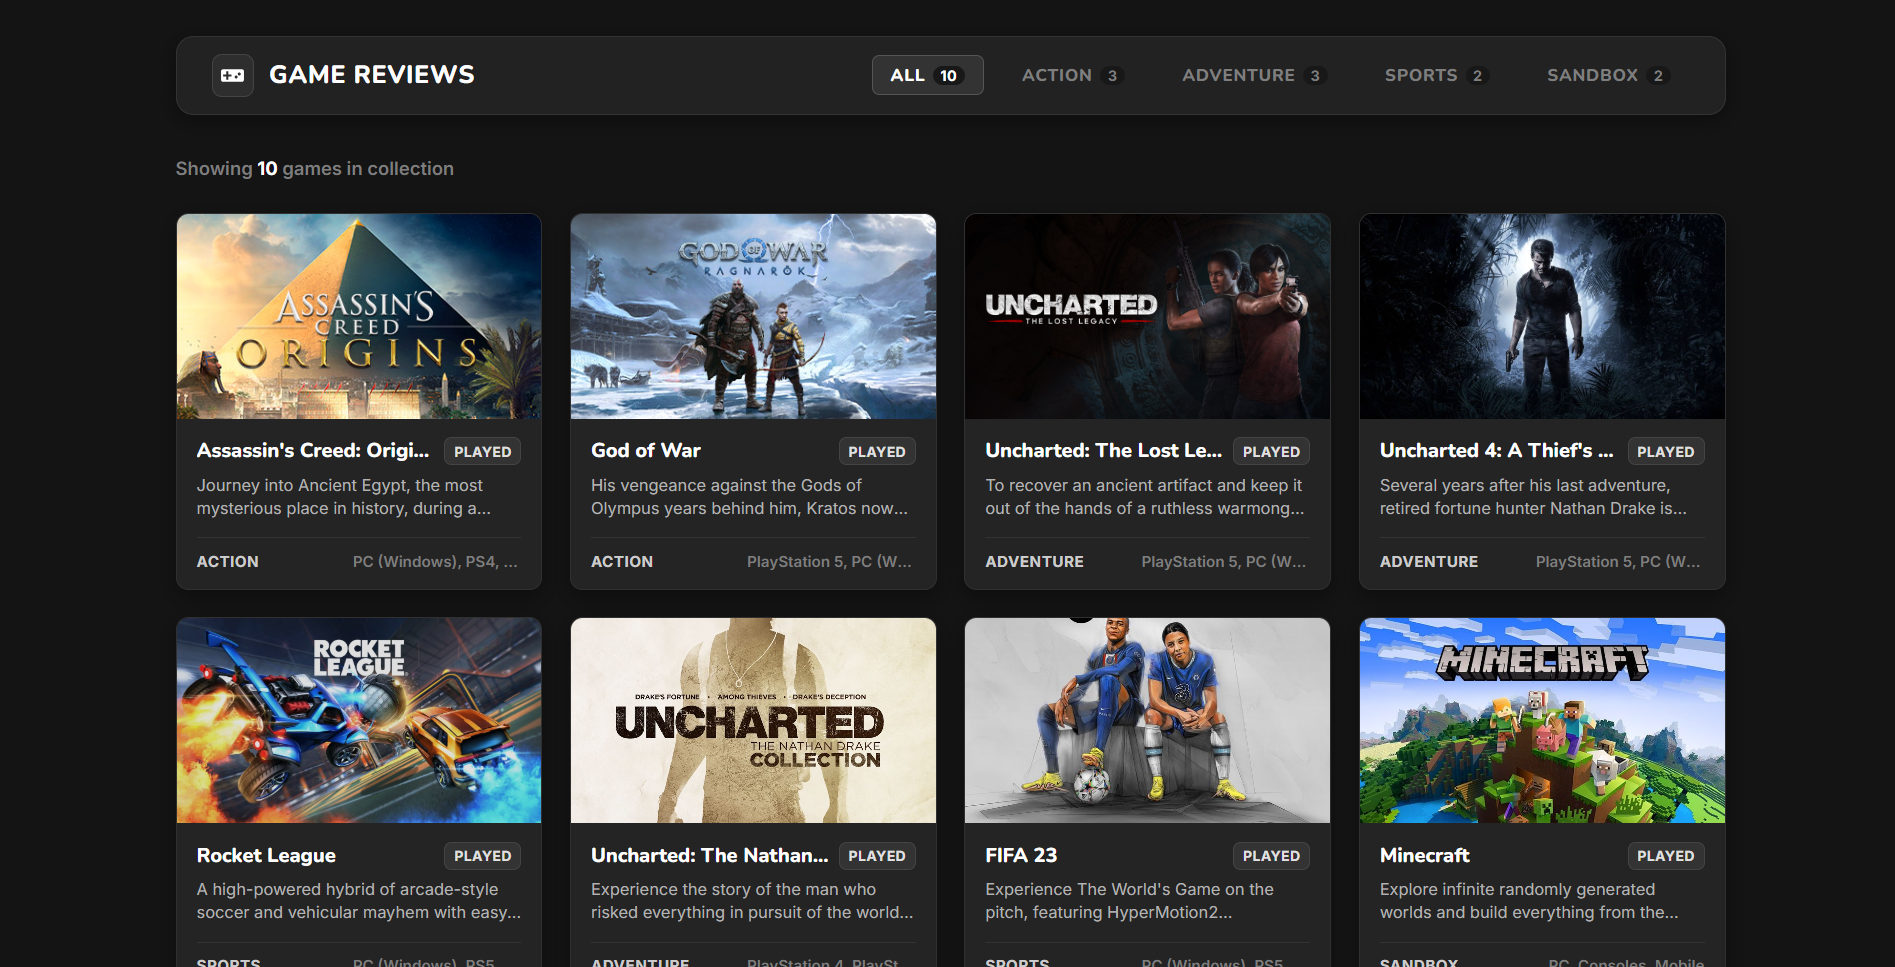Click the PLAYED badge on FIFA 23

(1271, 856)
